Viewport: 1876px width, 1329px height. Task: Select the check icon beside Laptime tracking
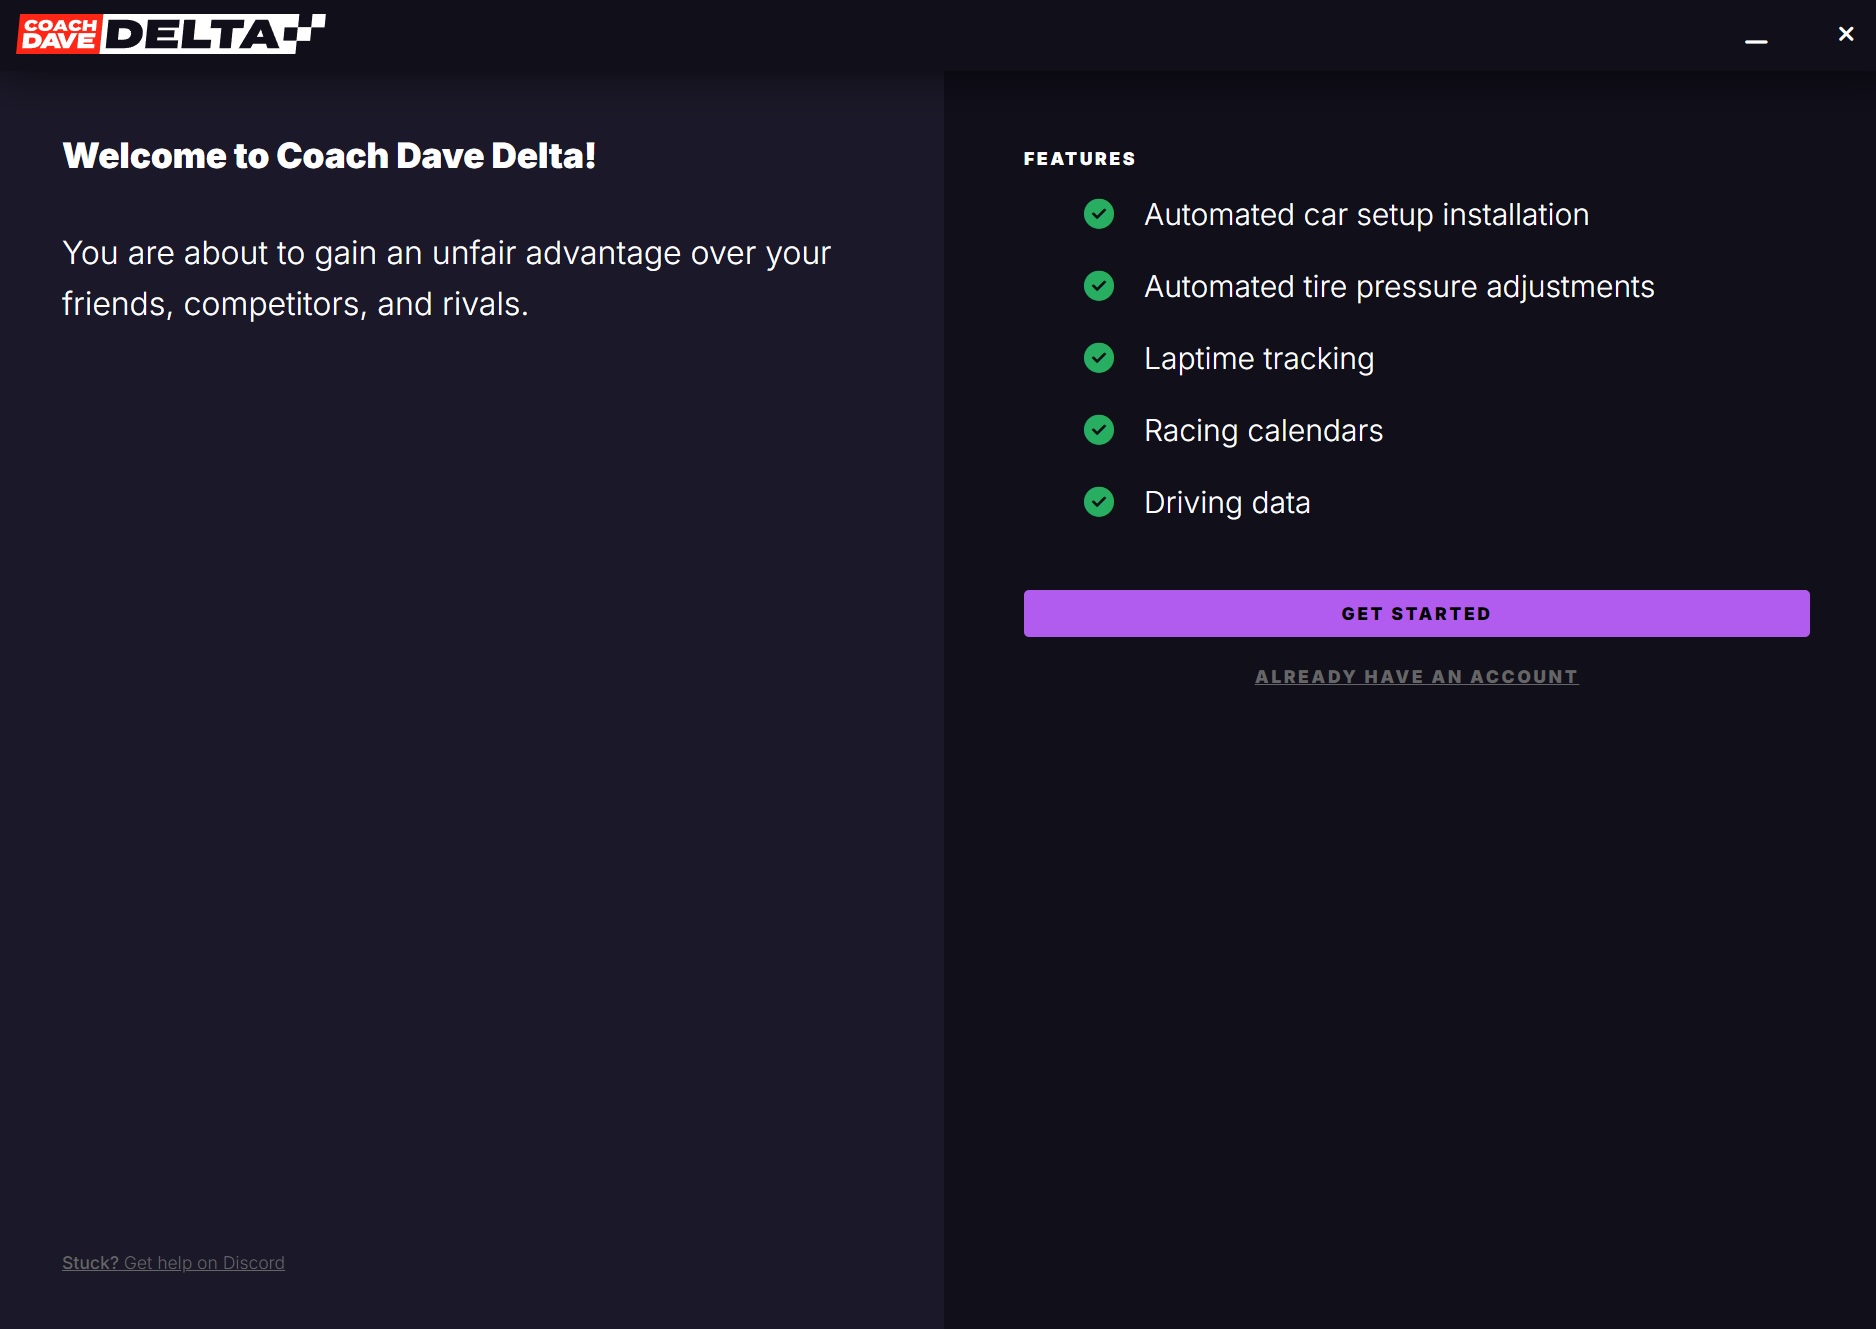point(1100,359)
